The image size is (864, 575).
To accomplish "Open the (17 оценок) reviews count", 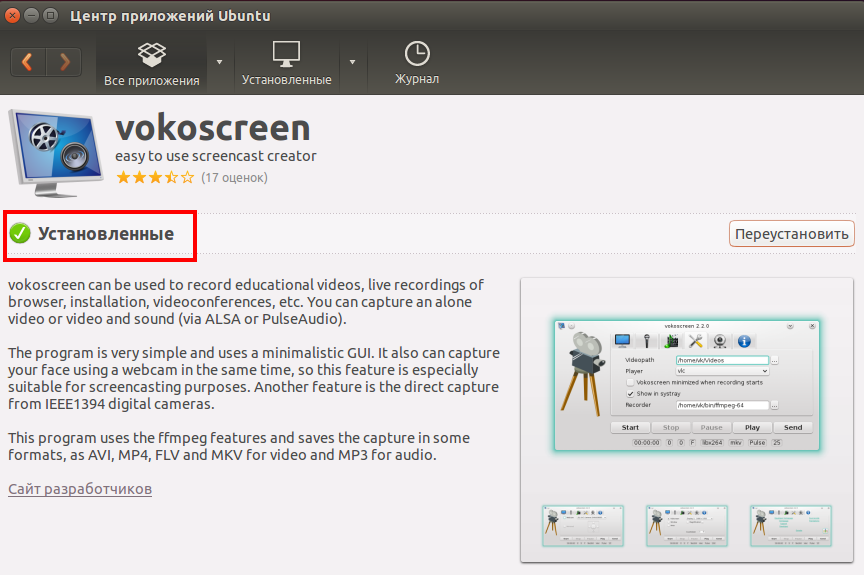I will pos(234,177).
